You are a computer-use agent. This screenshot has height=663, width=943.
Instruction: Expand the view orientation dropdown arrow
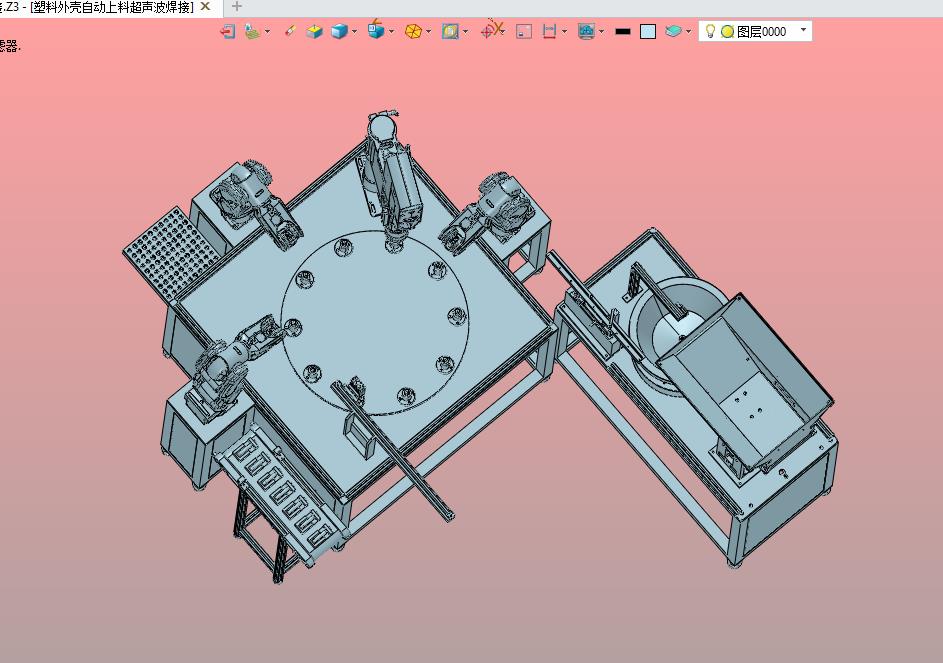point(391,32)
